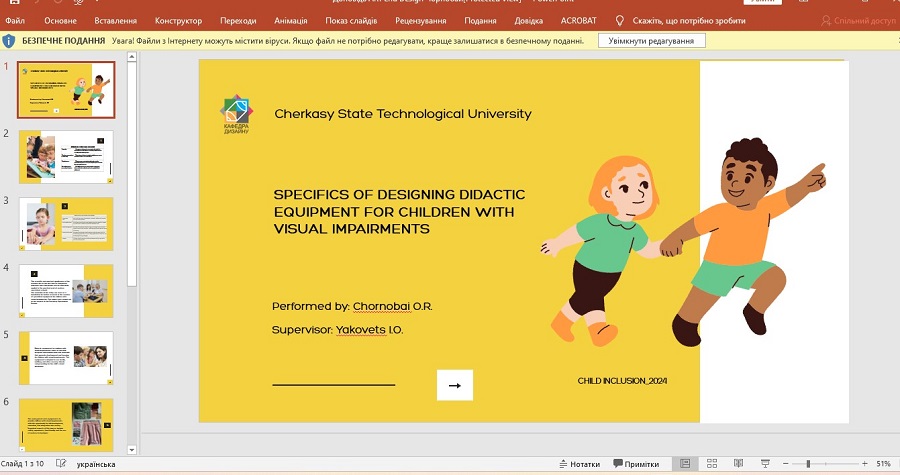Open the Вставлення ribbon tab
This screenshot has width=900, height=475.
(115, 21)
